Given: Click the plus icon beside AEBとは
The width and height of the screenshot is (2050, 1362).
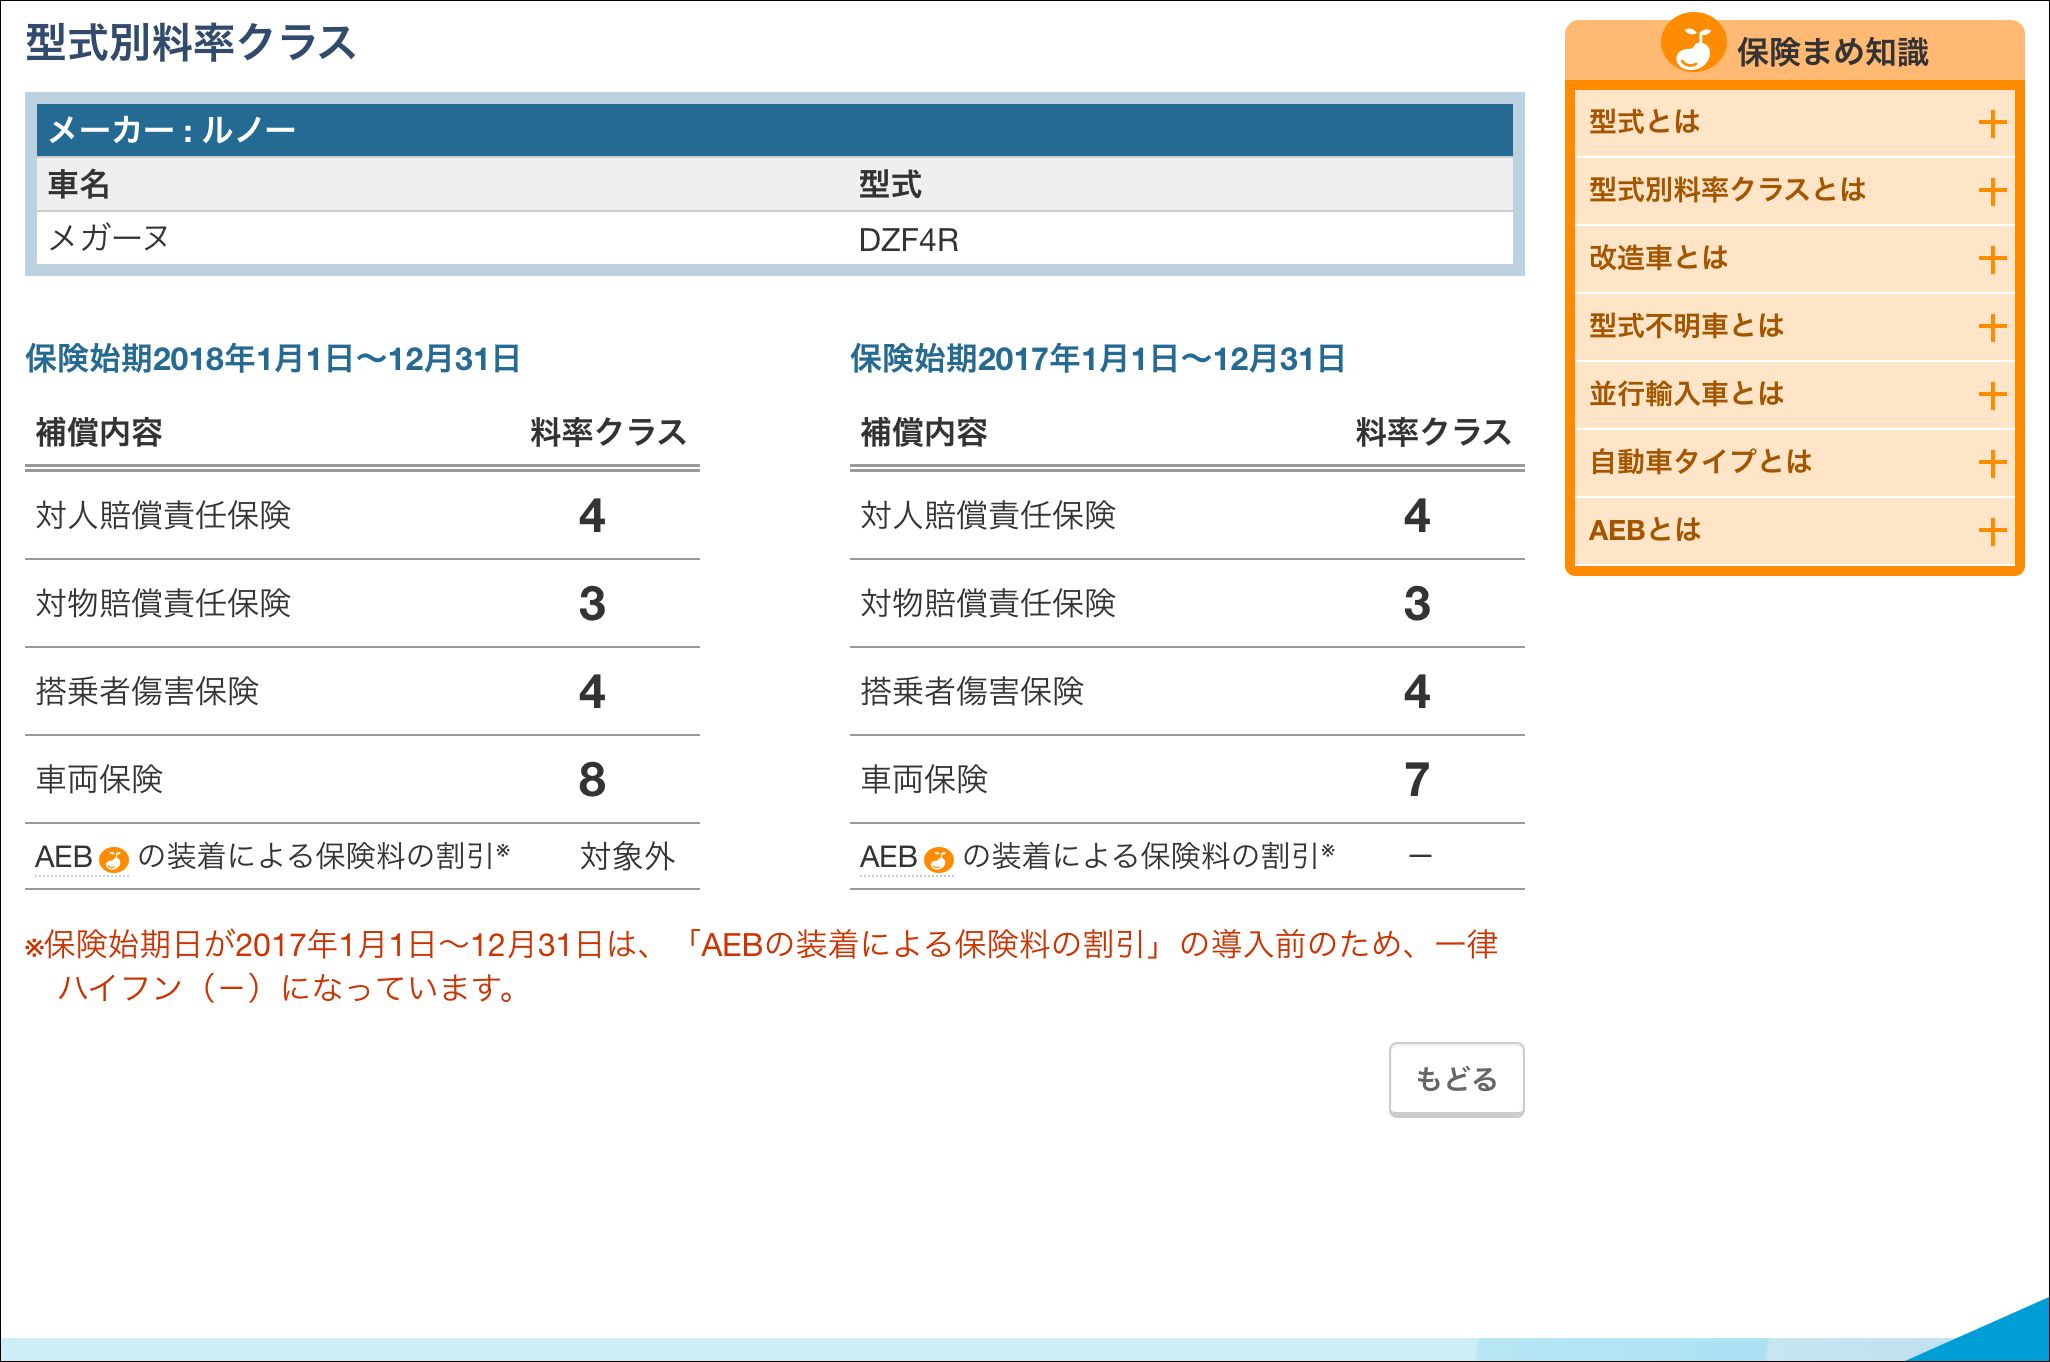Looking at the screenshot, I should click(1992, 532).
